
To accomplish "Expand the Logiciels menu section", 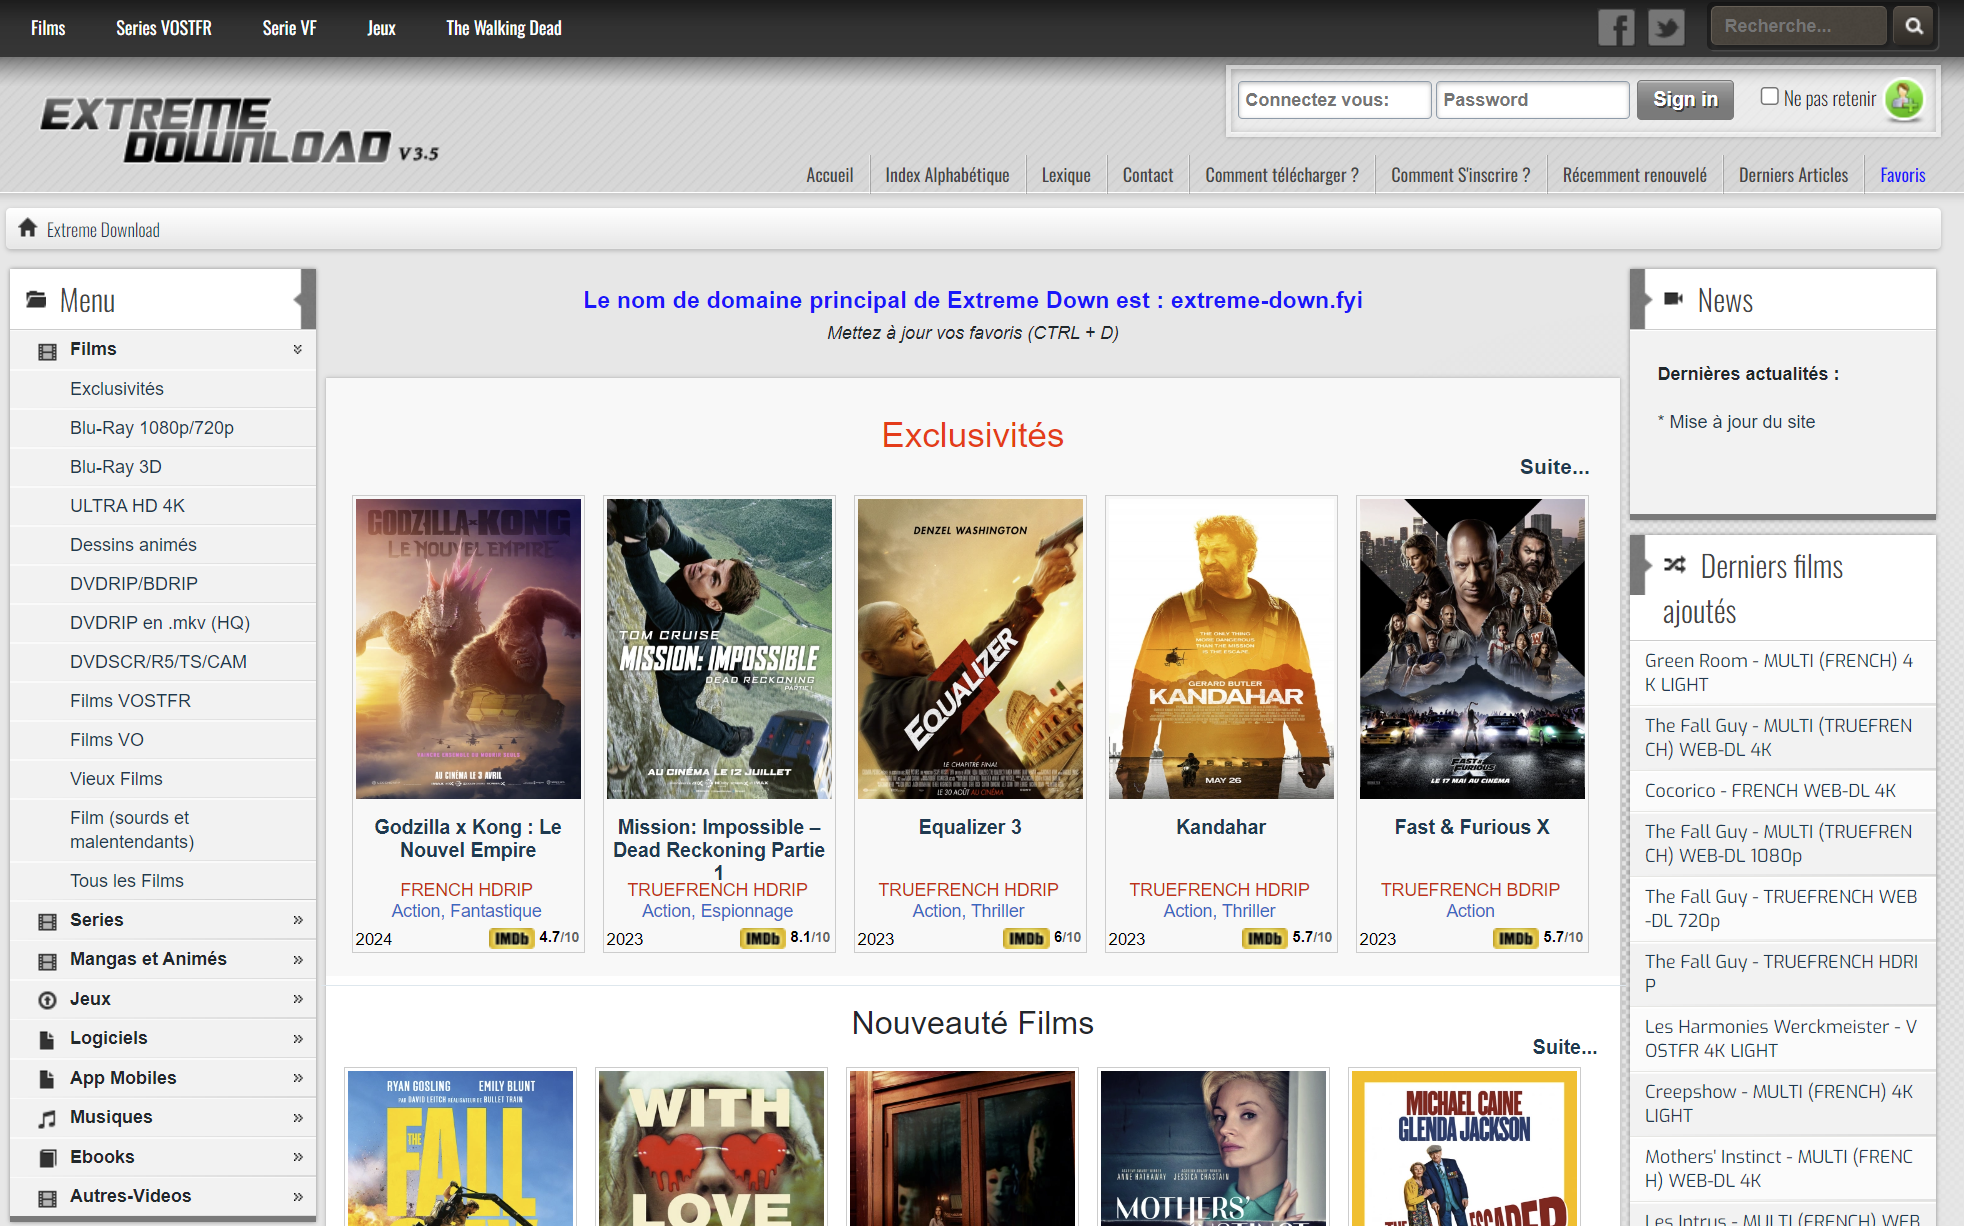I will click(297, 1039).
